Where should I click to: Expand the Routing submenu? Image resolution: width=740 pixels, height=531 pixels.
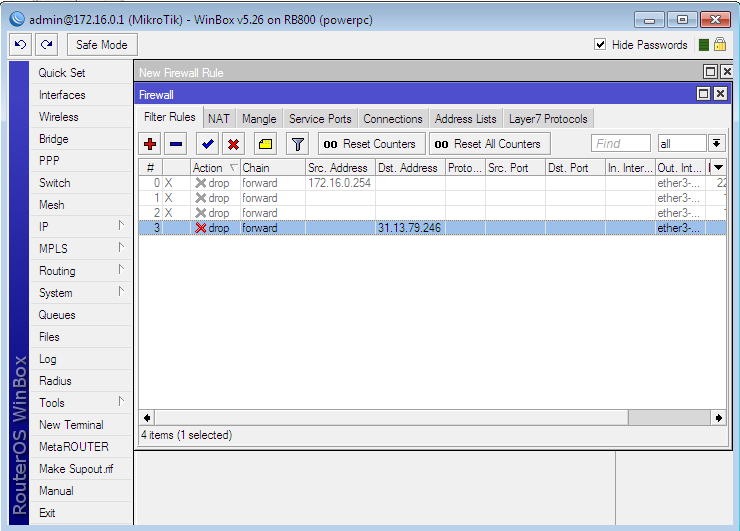pos(121,270)
